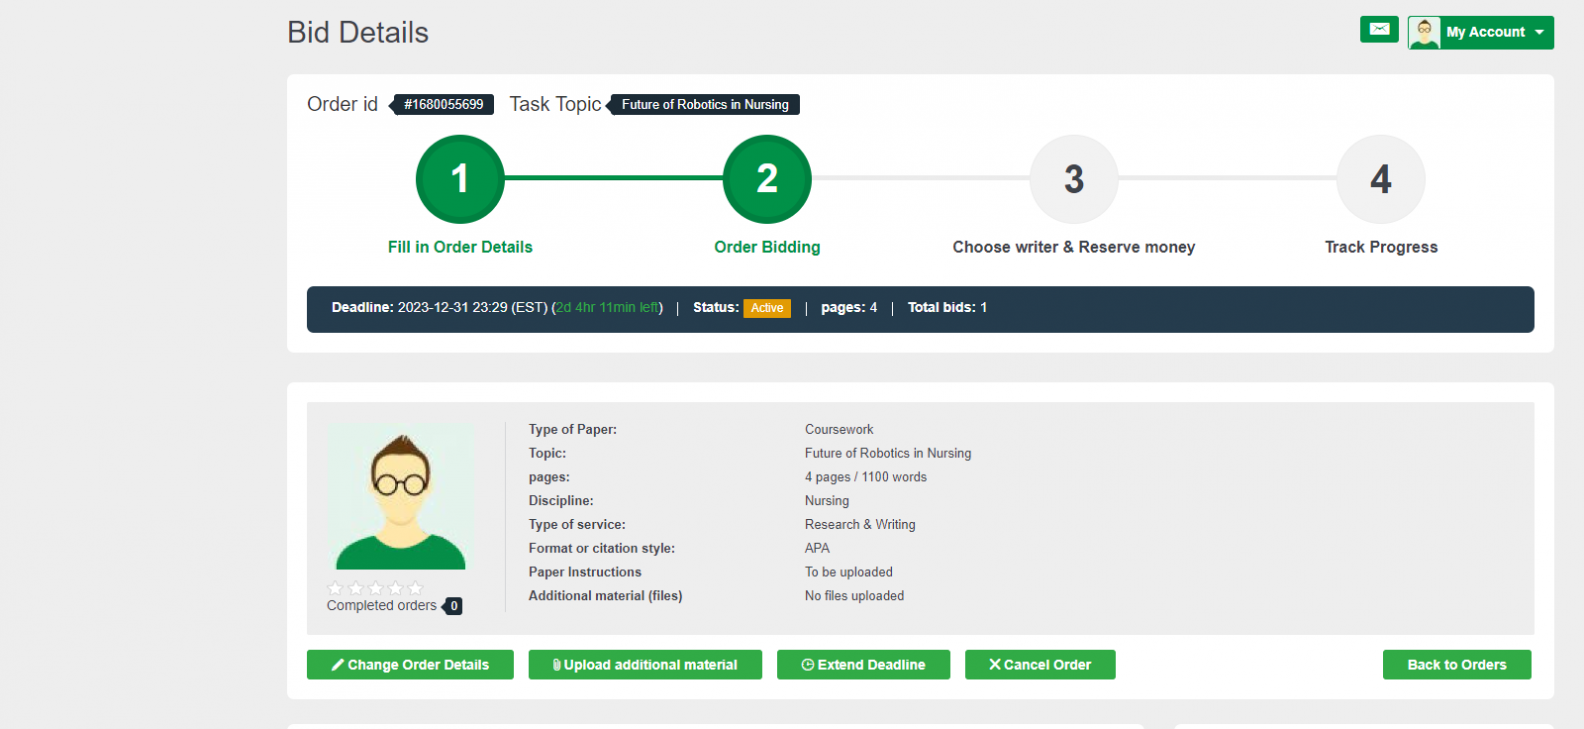Select step 3 Choose writer circle
The height and width of the screenshot is (729, 1584).
(x=1074, y=179)
